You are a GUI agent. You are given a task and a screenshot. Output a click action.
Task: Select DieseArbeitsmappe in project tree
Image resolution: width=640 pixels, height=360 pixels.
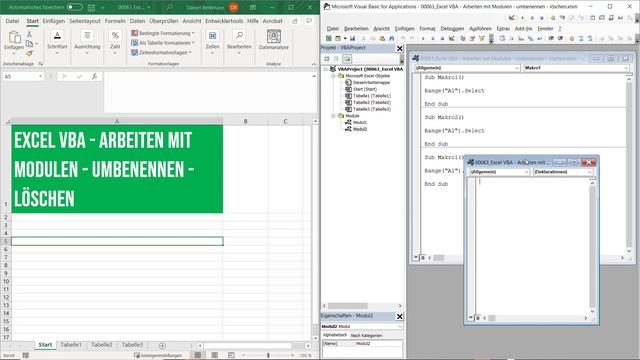[371, 82]
